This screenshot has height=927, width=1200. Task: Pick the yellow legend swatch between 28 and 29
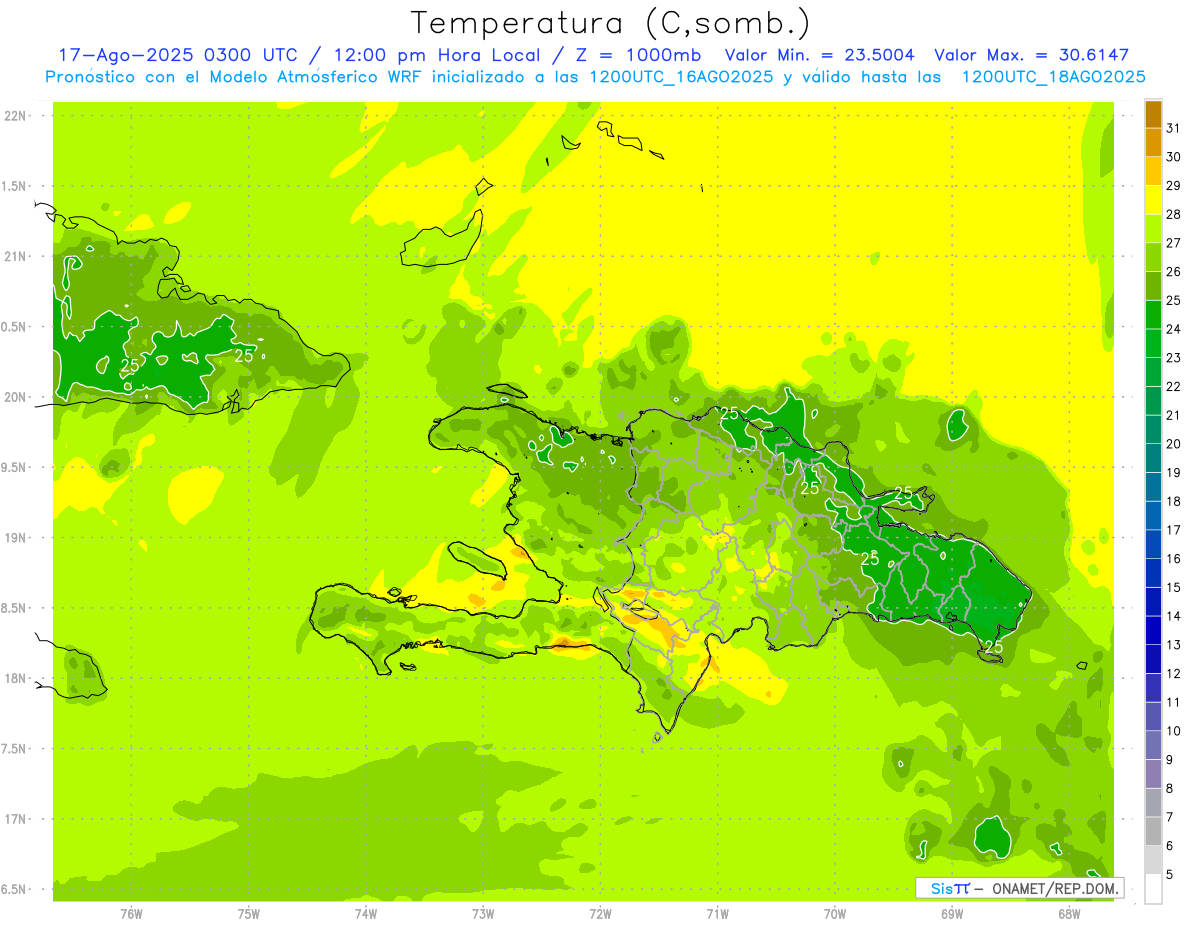coord(1153,200)
